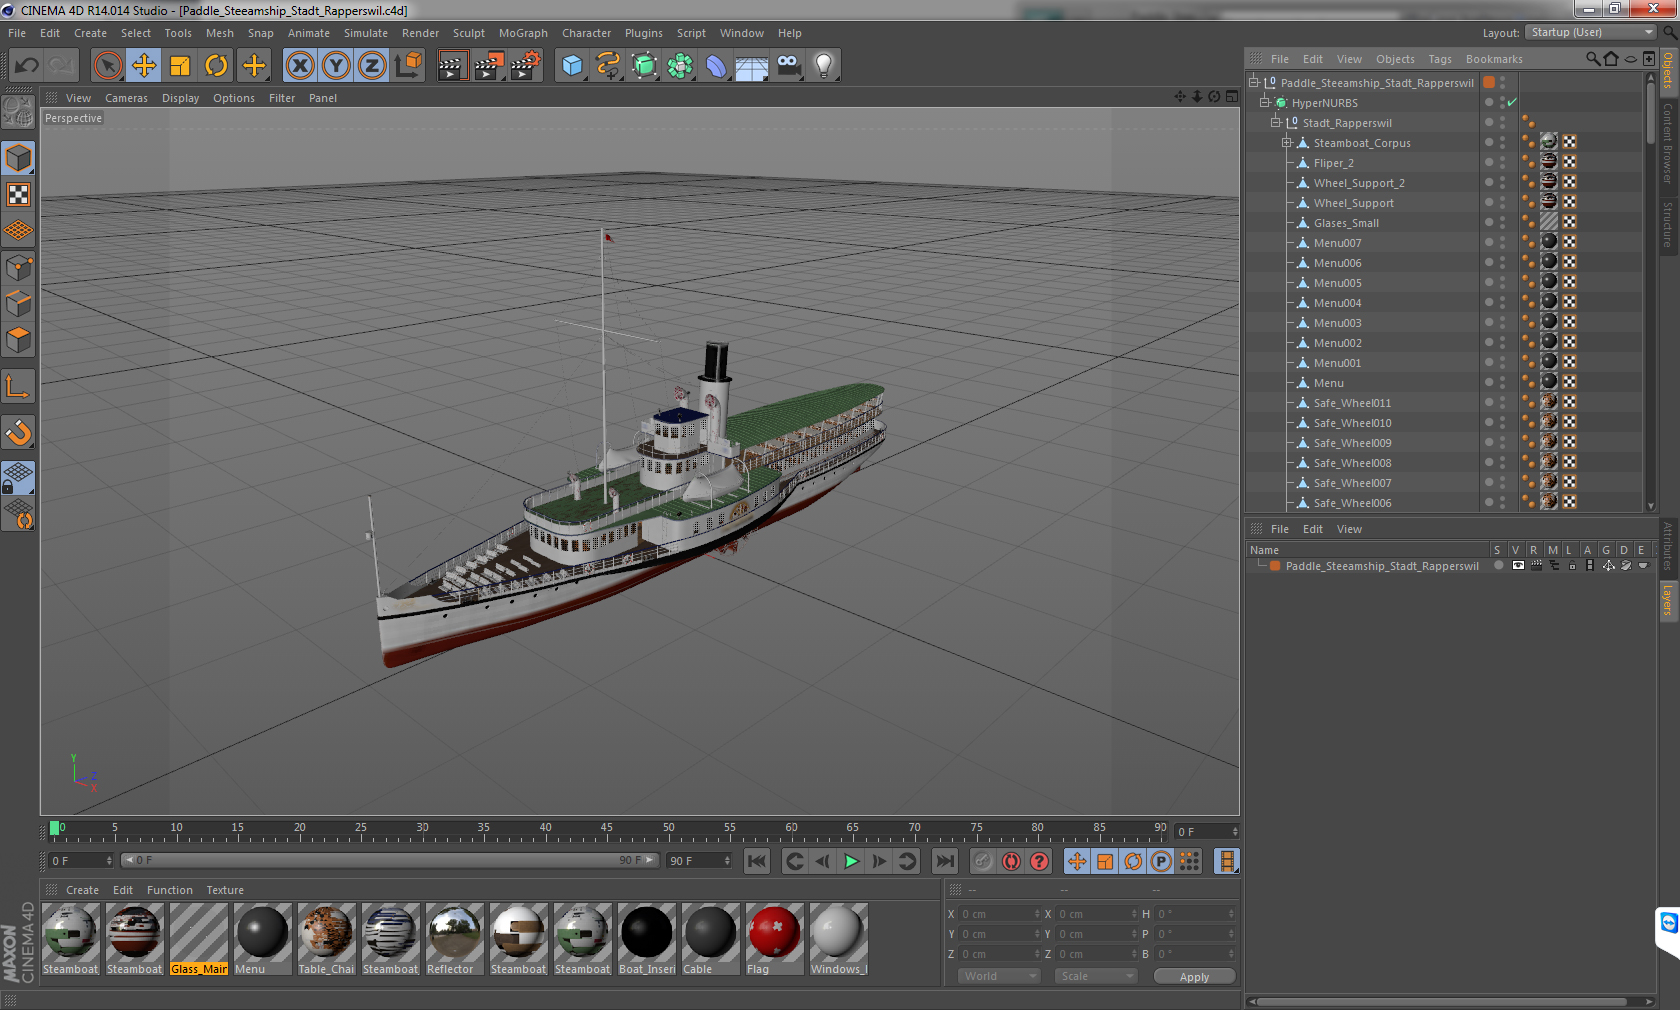Toggle Y axis lock
The width and height of the screenshot is (1680, 1010).
pos(336,66)
